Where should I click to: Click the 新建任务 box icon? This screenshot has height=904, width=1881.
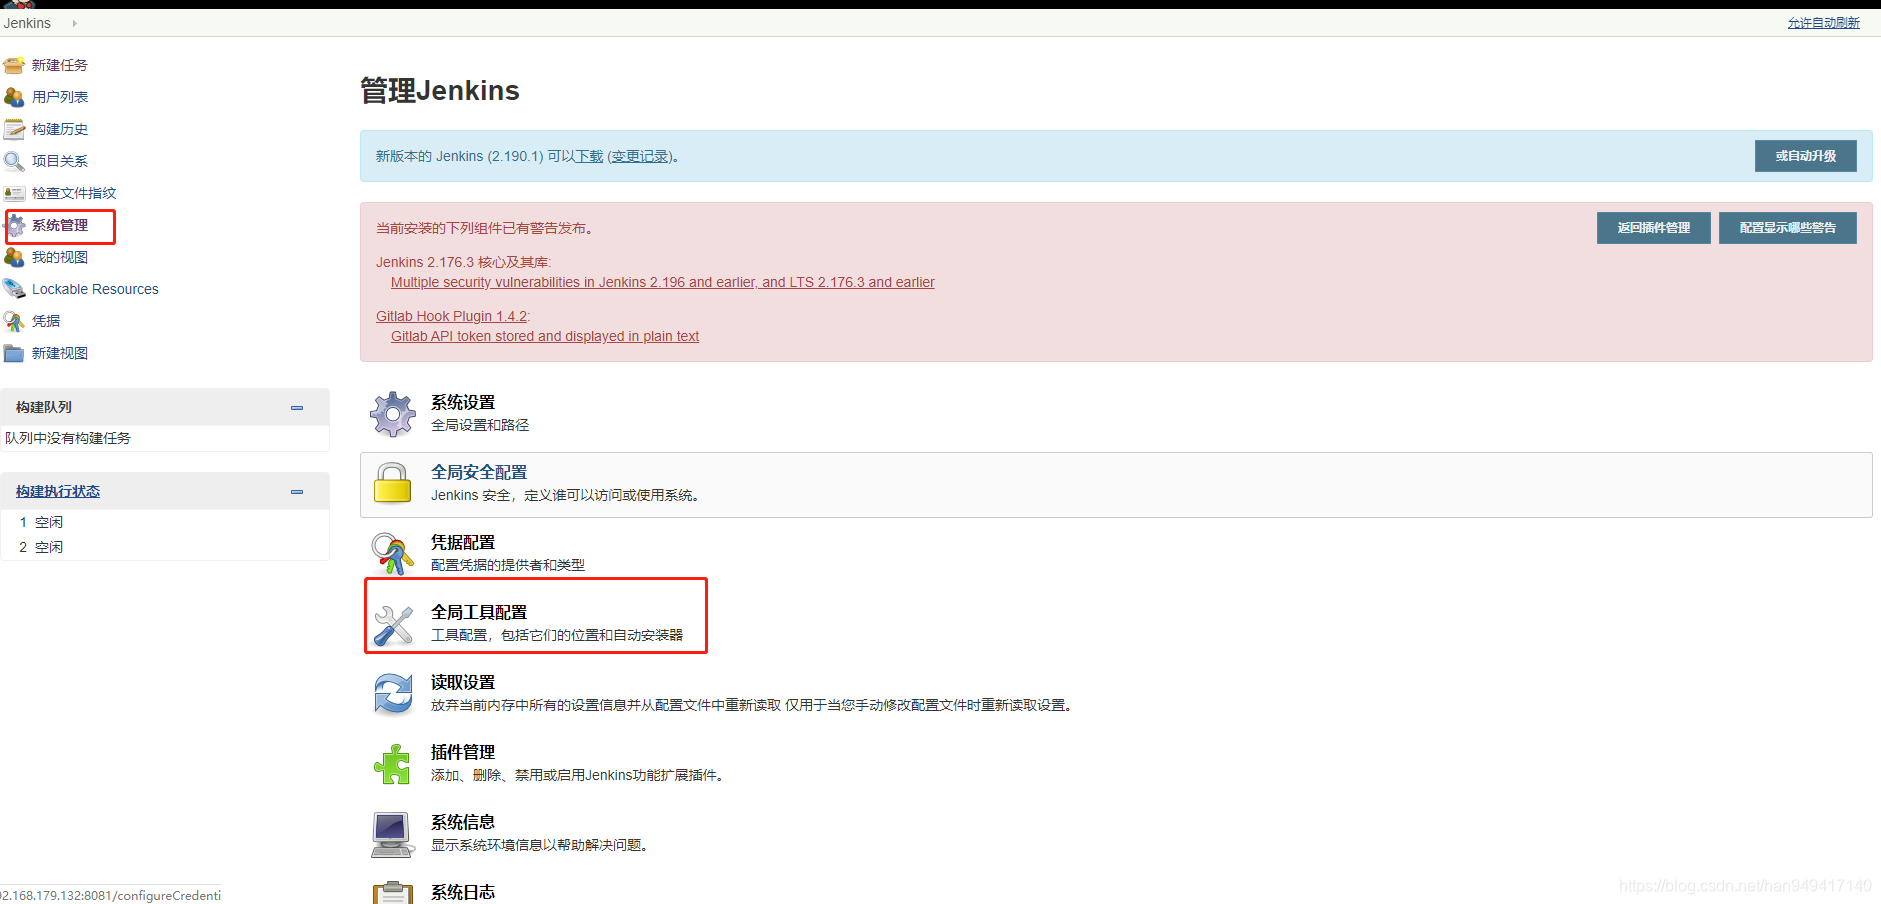coord(14,66)
